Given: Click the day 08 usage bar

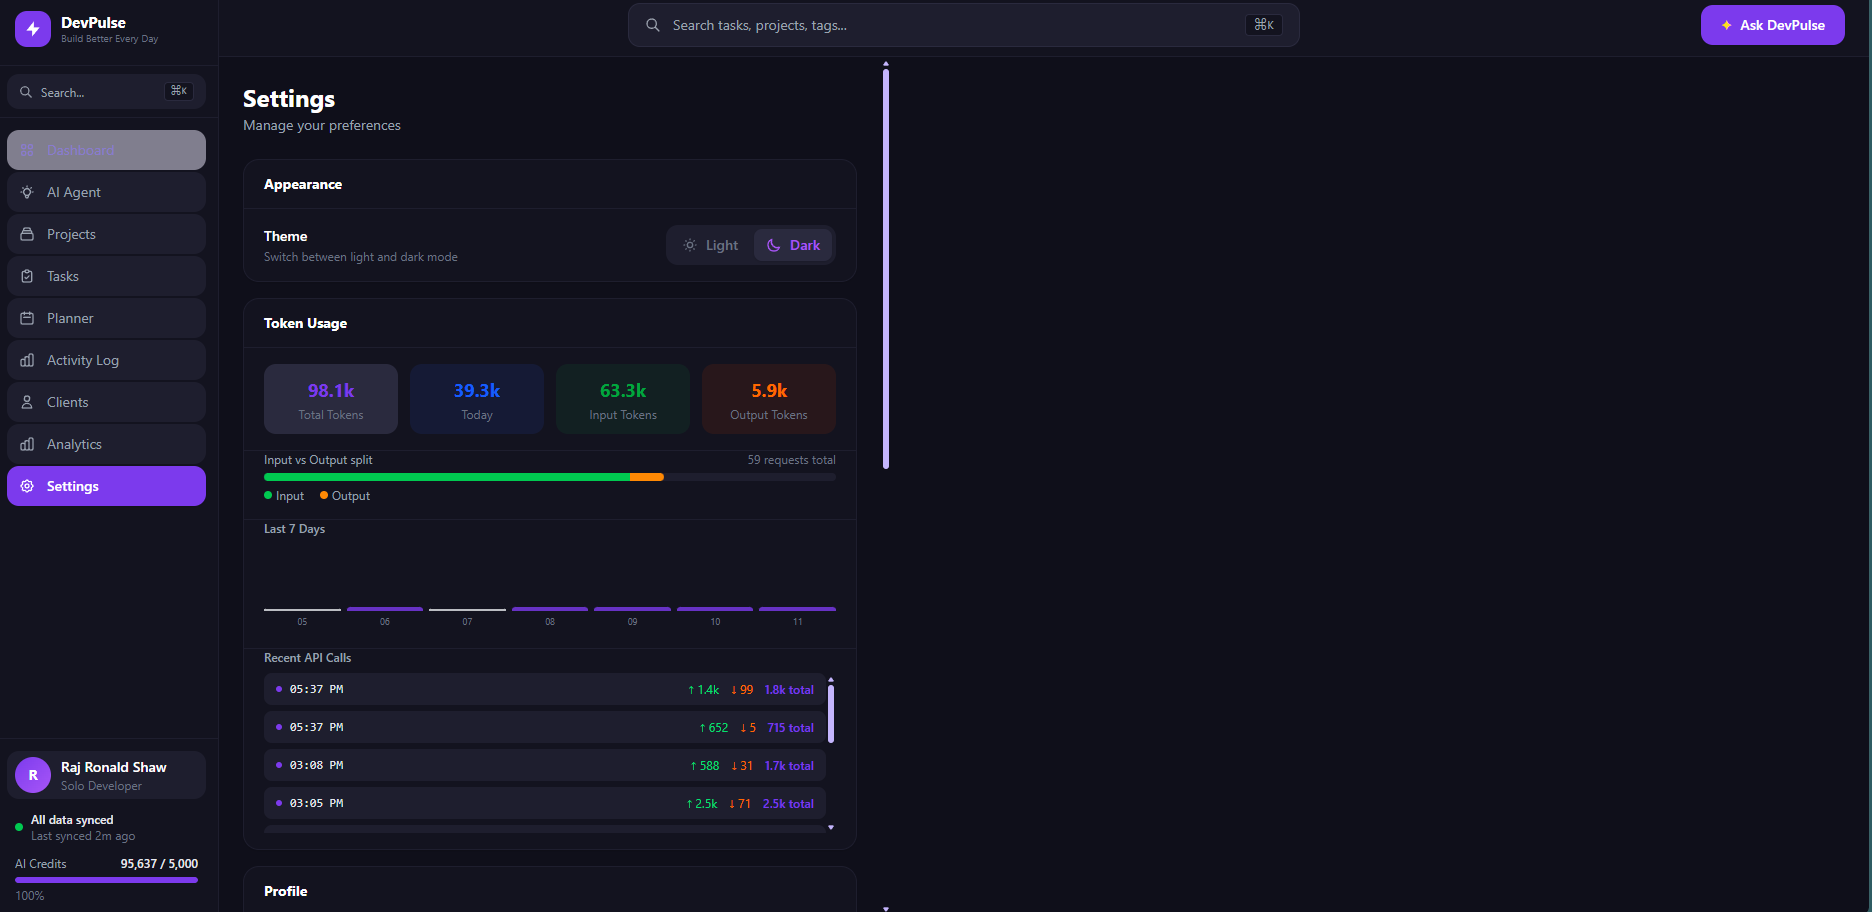Looking at the screenshot, I should click(550, 609).
